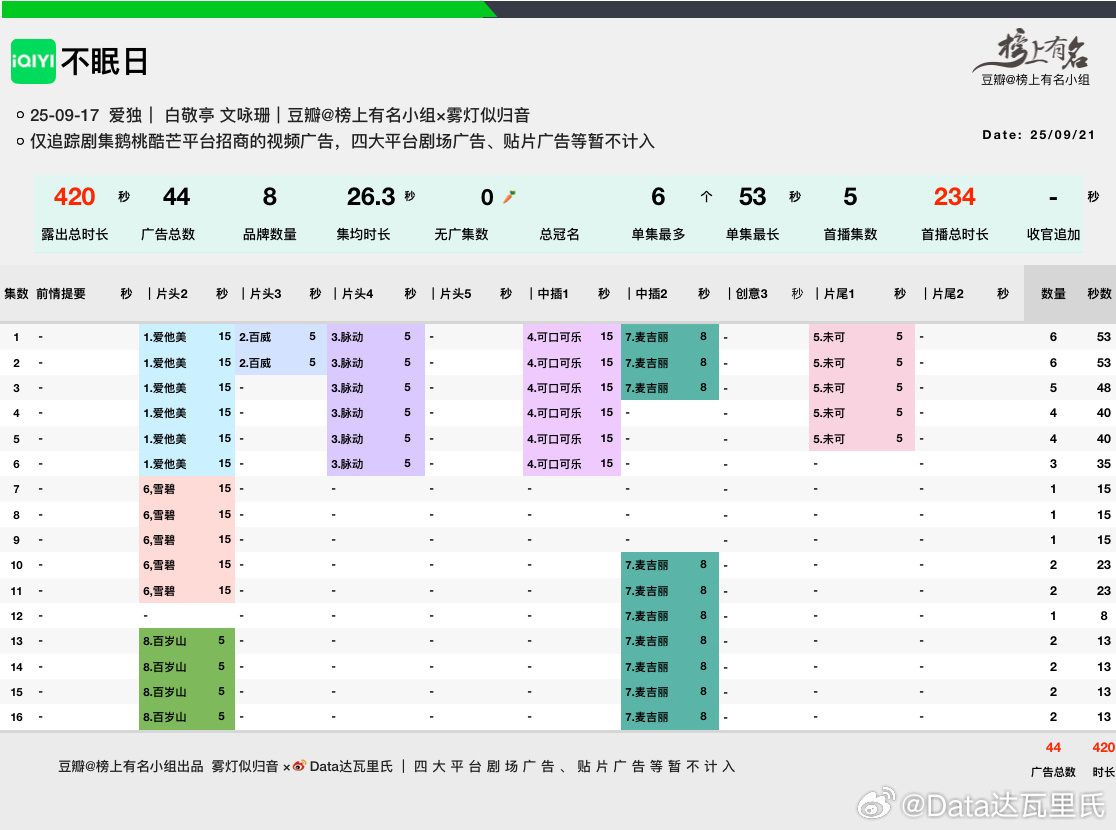This screenshot has width=1116, height=830.
Task: Select the 26.3 集均时长 value
Action: [371, 196]
